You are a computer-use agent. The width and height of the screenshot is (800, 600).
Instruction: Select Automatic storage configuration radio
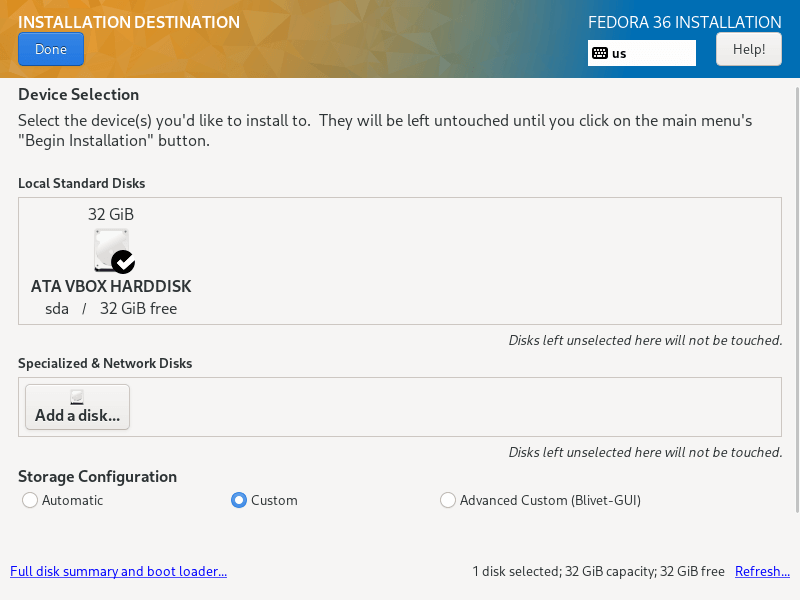pyautogui.click(x=30, y=500)
